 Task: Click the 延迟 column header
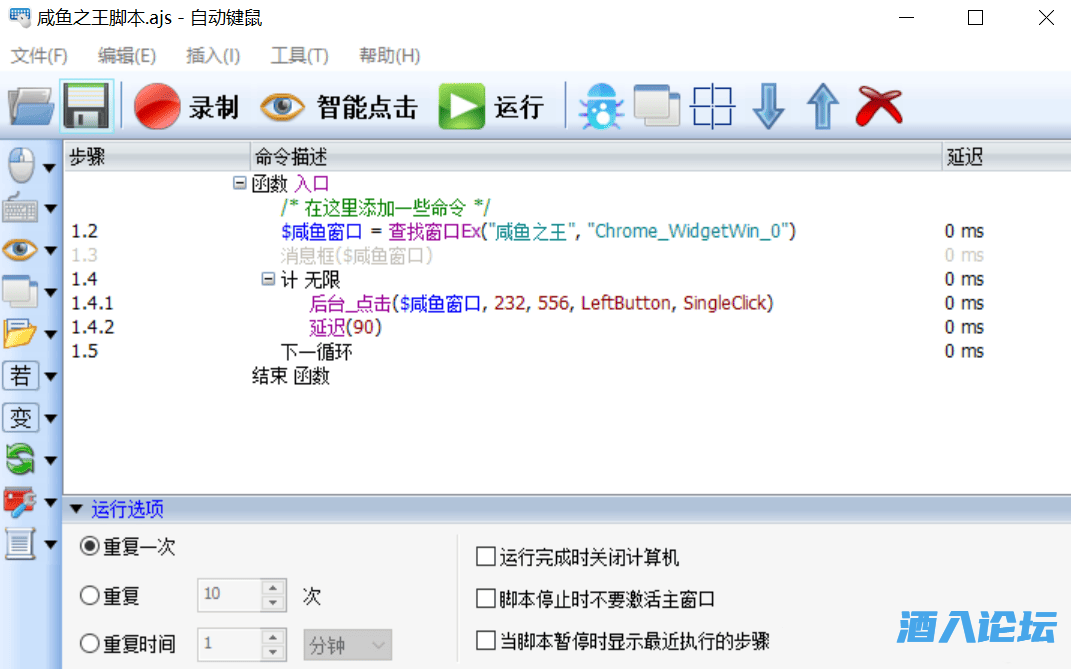1006,156
